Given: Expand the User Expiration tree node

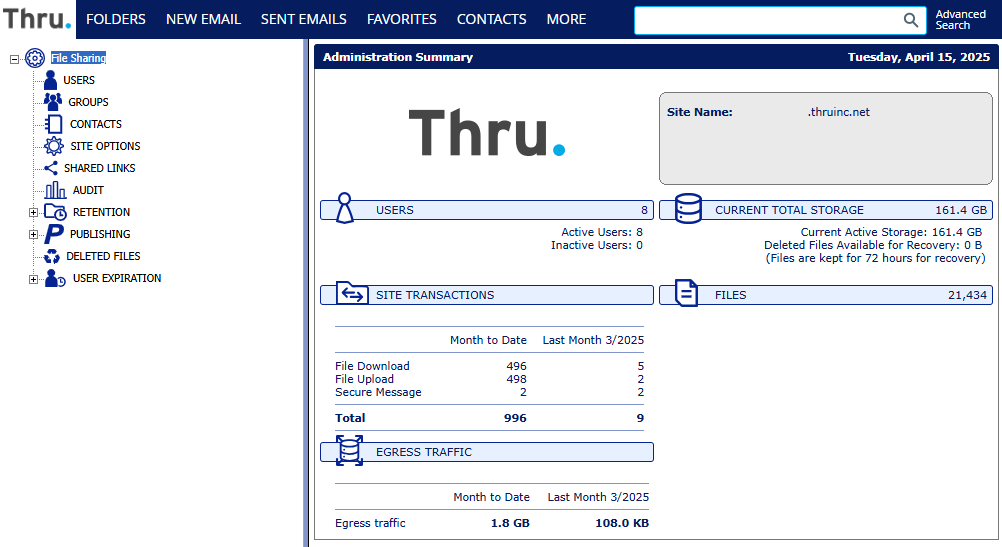Looking at the screenshot, I should [x=33, y=279].
